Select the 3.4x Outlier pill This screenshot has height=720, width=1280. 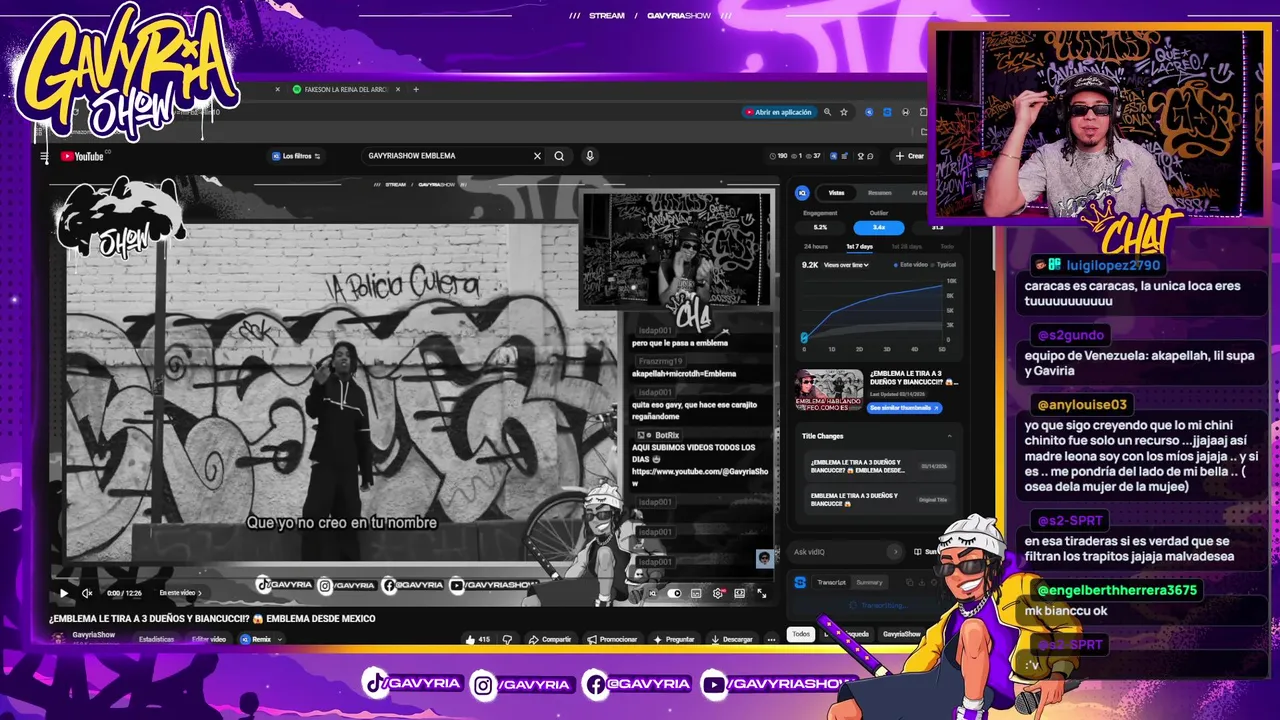[x=879, y=227]
